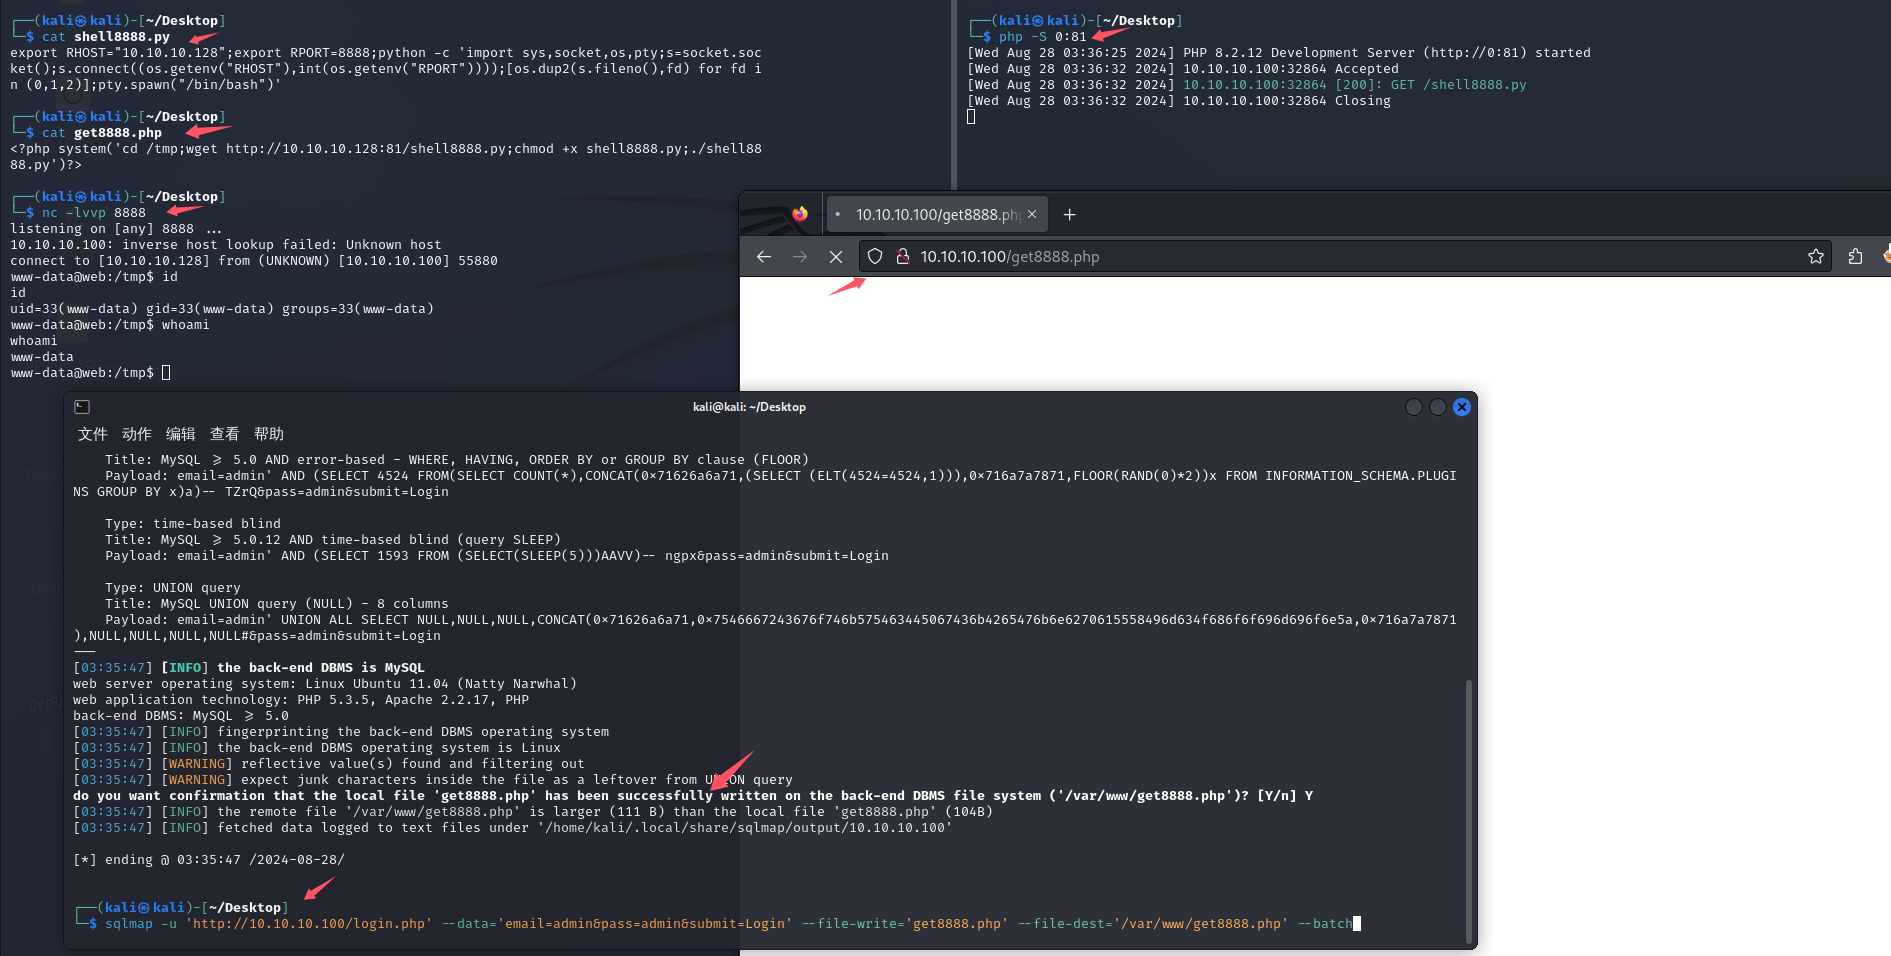The image size is (1891, 956).
Task: Click 'PHP 8.2.12 Development Server' started line
Action: tap(1279, 53)
